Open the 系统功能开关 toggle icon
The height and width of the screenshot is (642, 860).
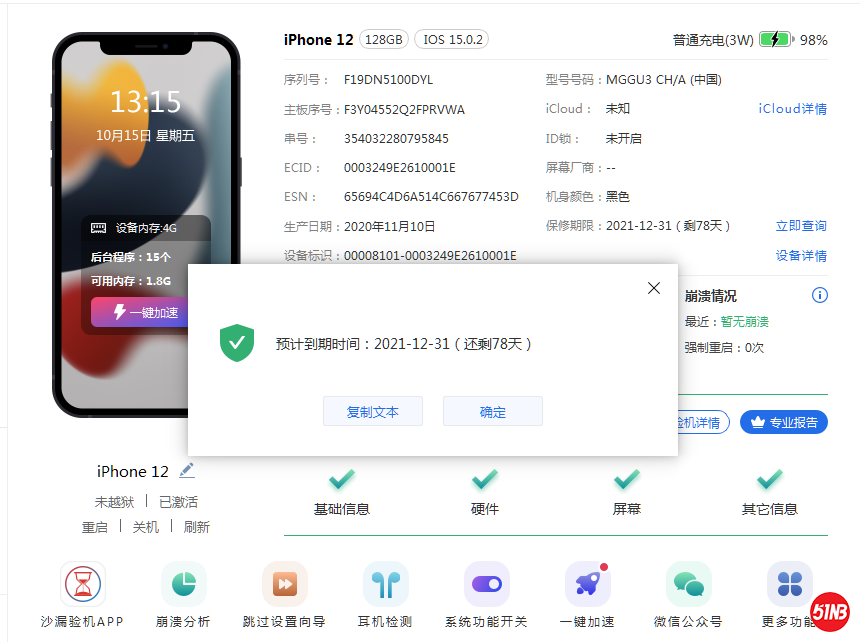pyautogui.click(x=486, y=584)
